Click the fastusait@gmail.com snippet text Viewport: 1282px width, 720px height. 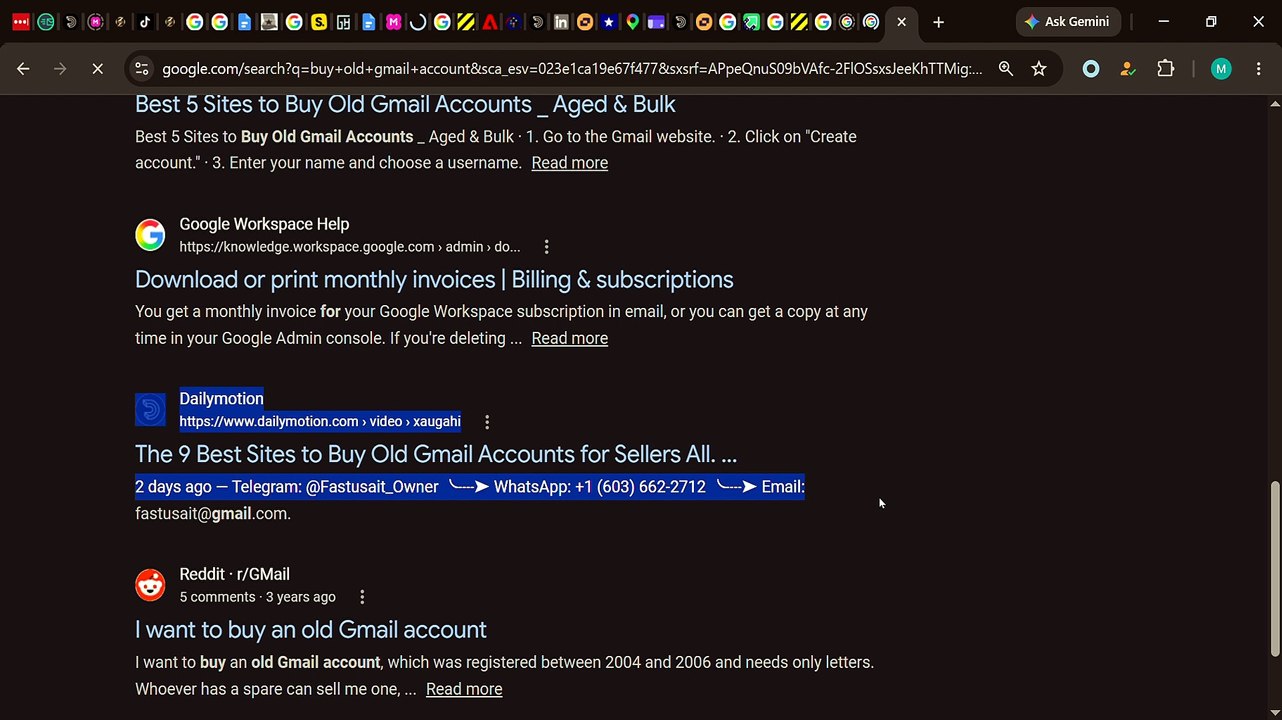point(213,513)
